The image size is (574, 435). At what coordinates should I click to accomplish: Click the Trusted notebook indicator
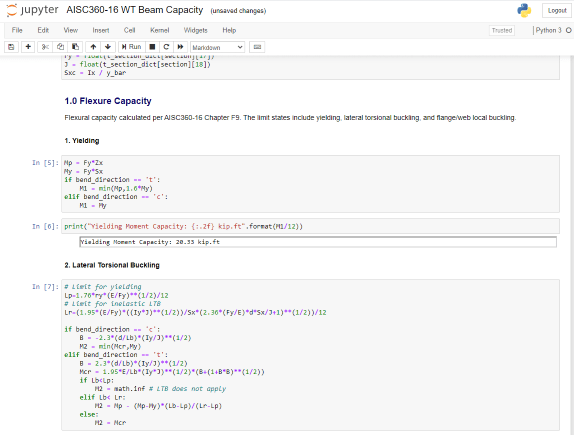[502, 30]
